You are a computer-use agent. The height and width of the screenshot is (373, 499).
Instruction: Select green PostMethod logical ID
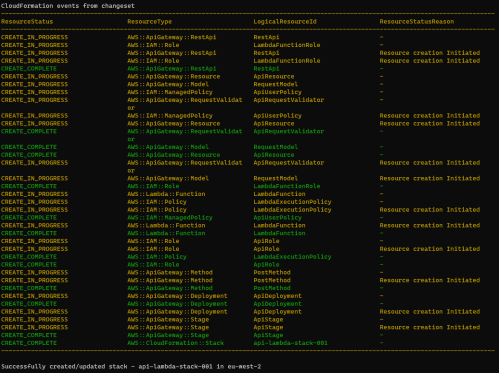[x=272, y=288]
